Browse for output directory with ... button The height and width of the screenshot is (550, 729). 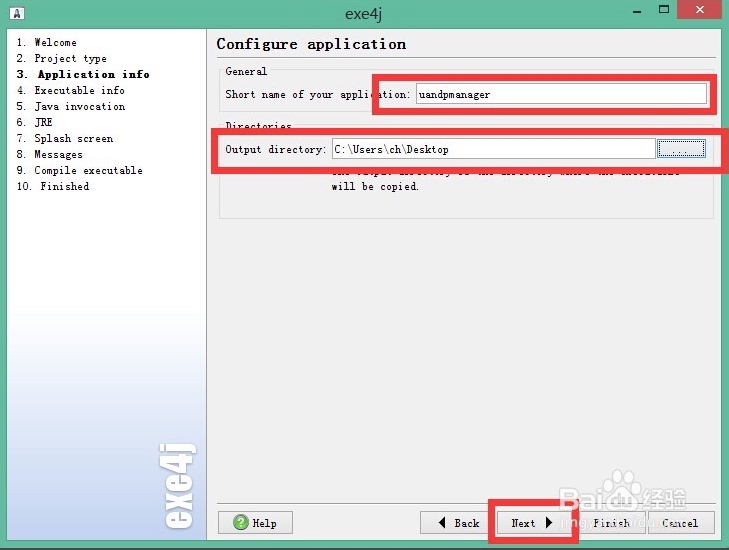pos(681,149)
